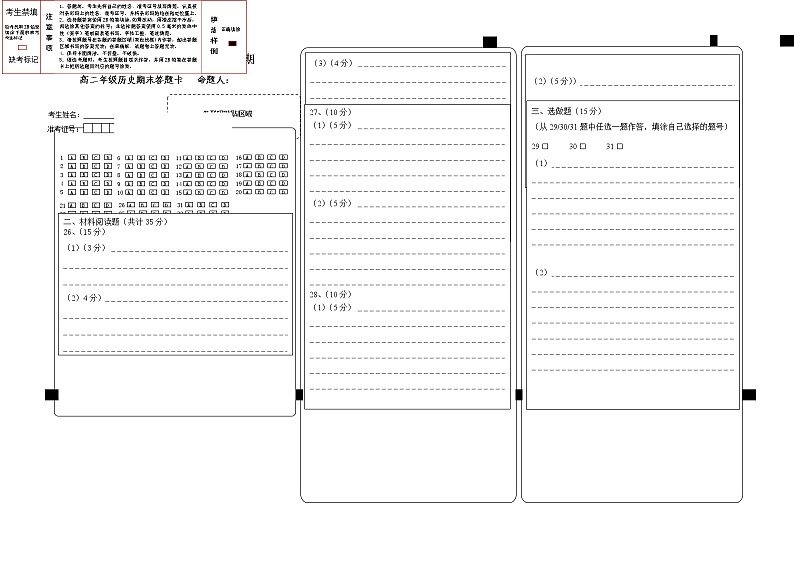Click the black alignment square at far right edge
Viewport: 794px width, 562px height.
click(x=750, y=394)
